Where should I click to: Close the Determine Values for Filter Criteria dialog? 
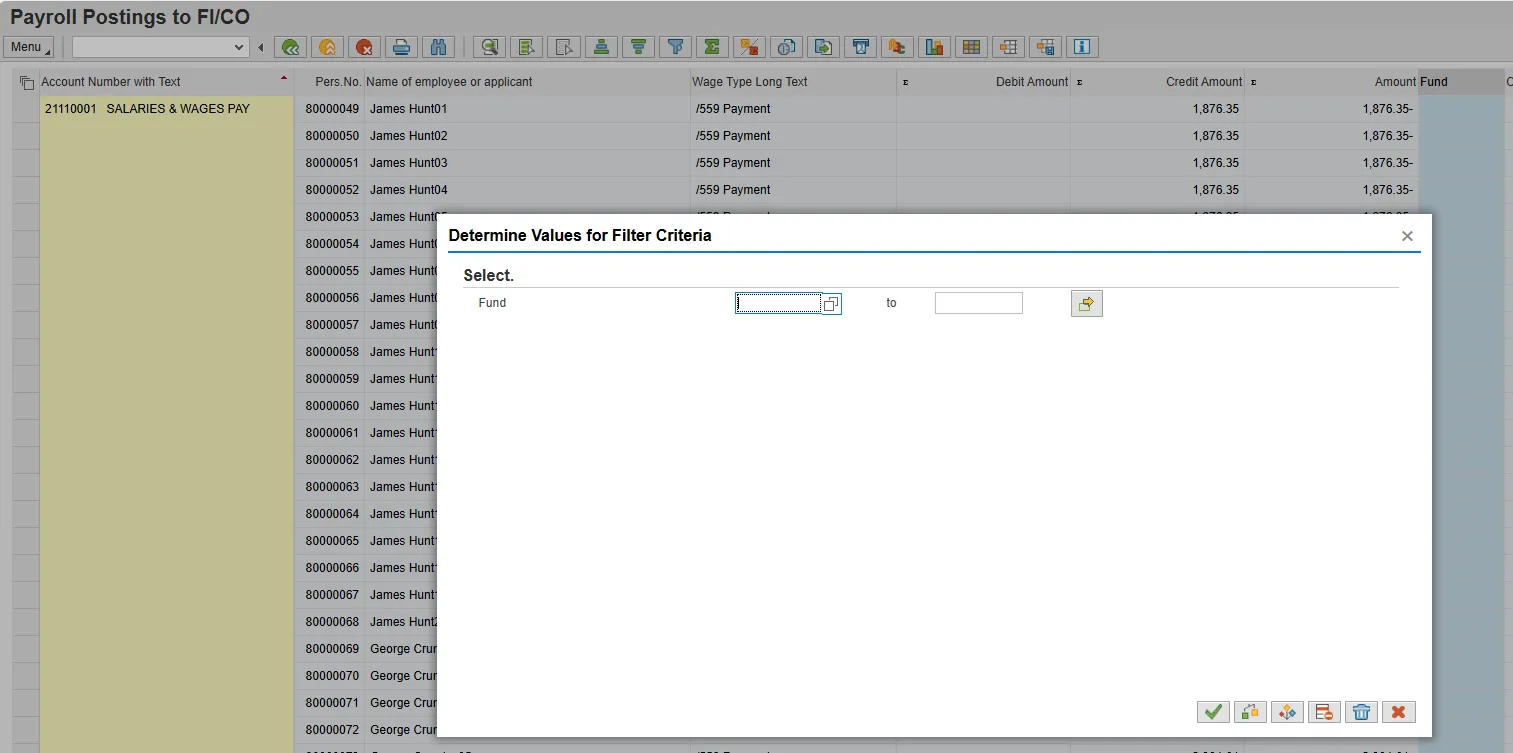tap(1407, 236)
